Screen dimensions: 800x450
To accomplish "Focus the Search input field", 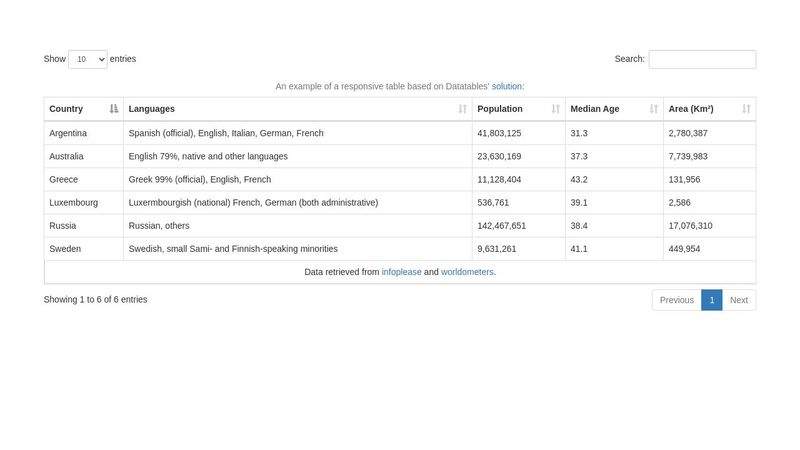I will [702, 59].
